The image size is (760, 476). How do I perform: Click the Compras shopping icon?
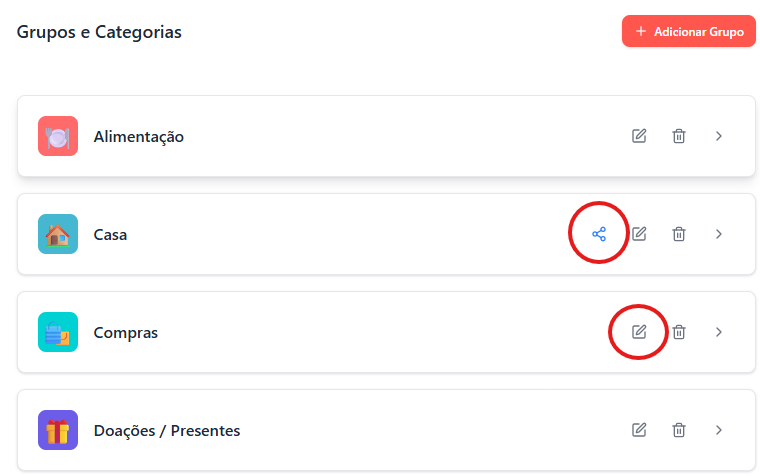click(58, 332)
